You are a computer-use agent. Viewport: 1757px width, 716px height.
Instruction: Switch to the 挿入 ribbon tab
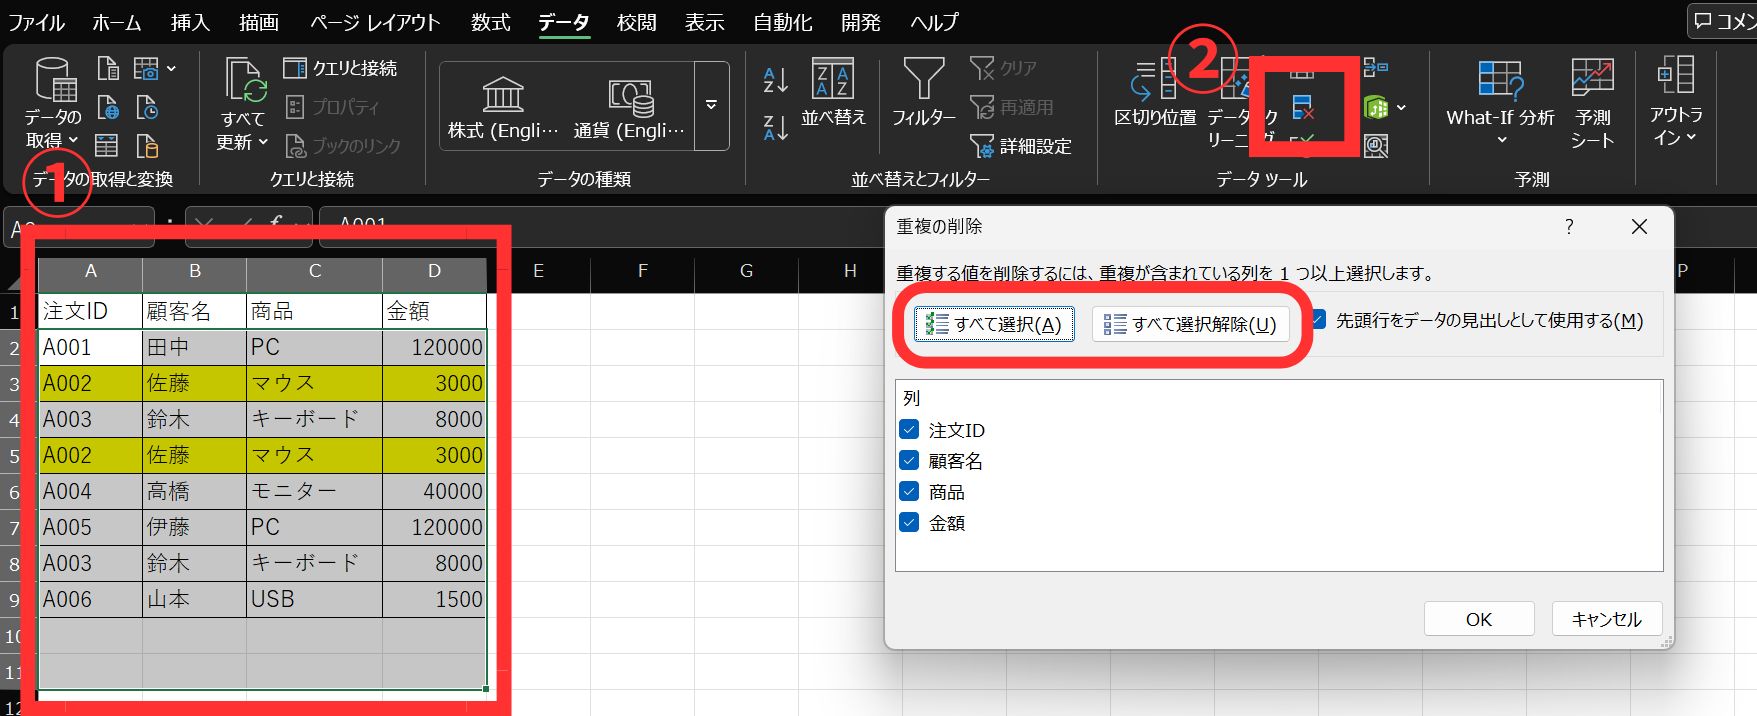(x=190, y=22)
